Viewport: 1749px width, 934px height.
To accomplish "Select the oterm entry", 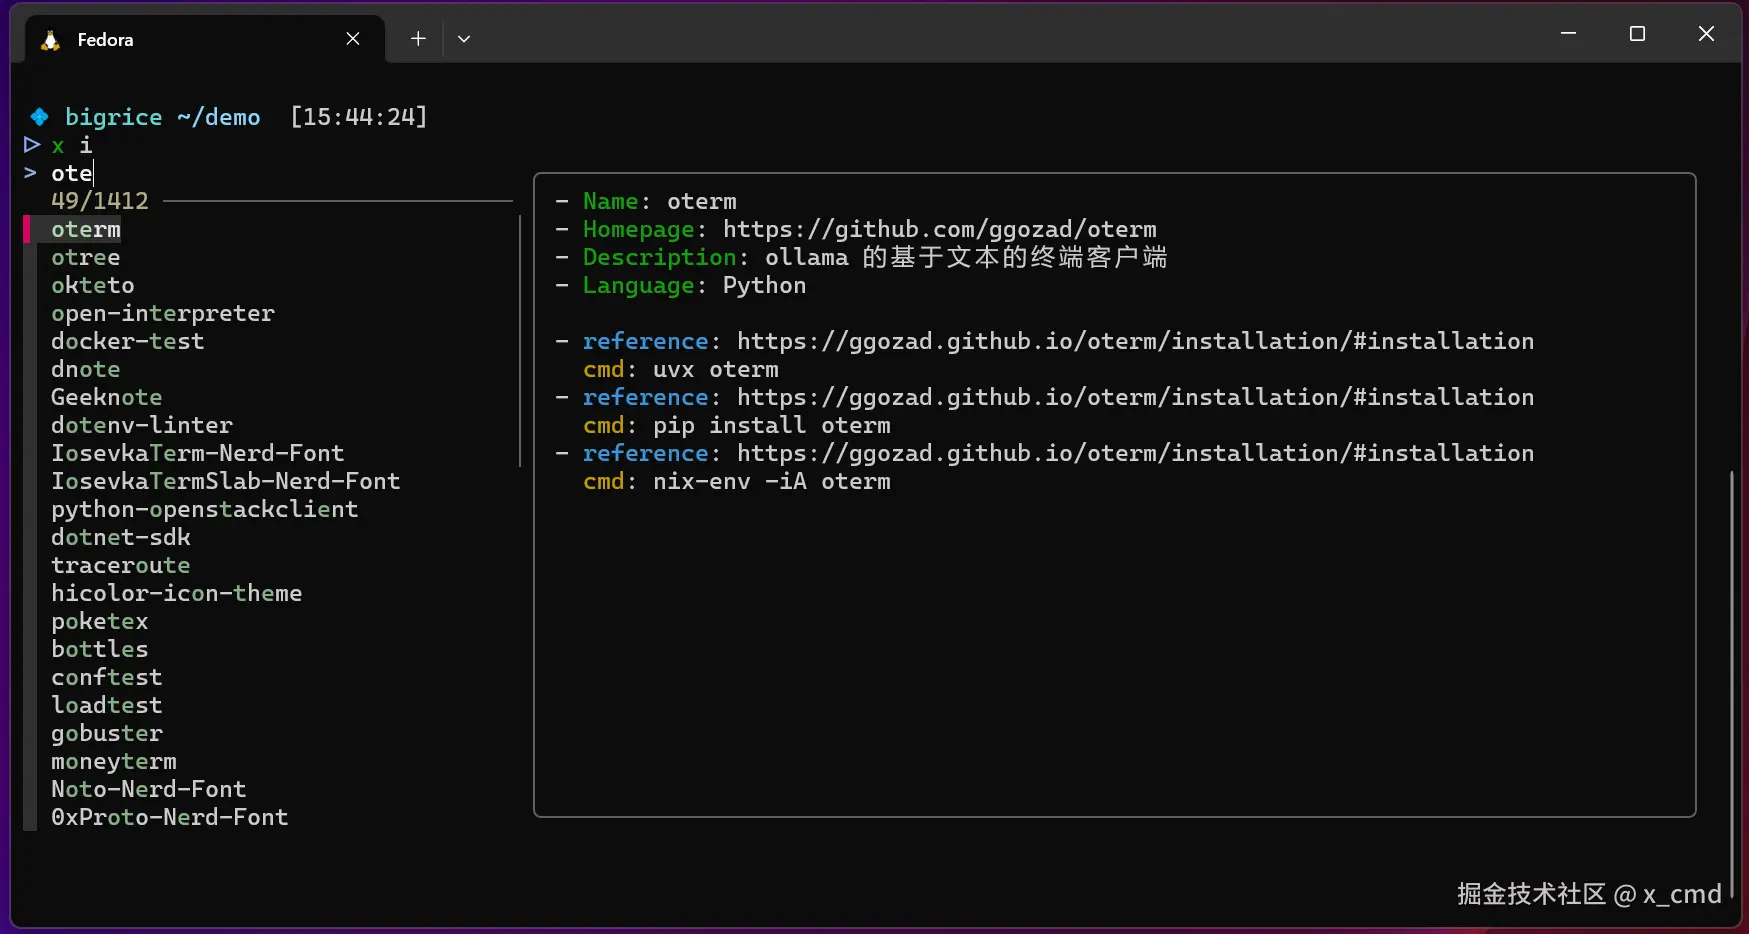I will (x=86, y=229).
